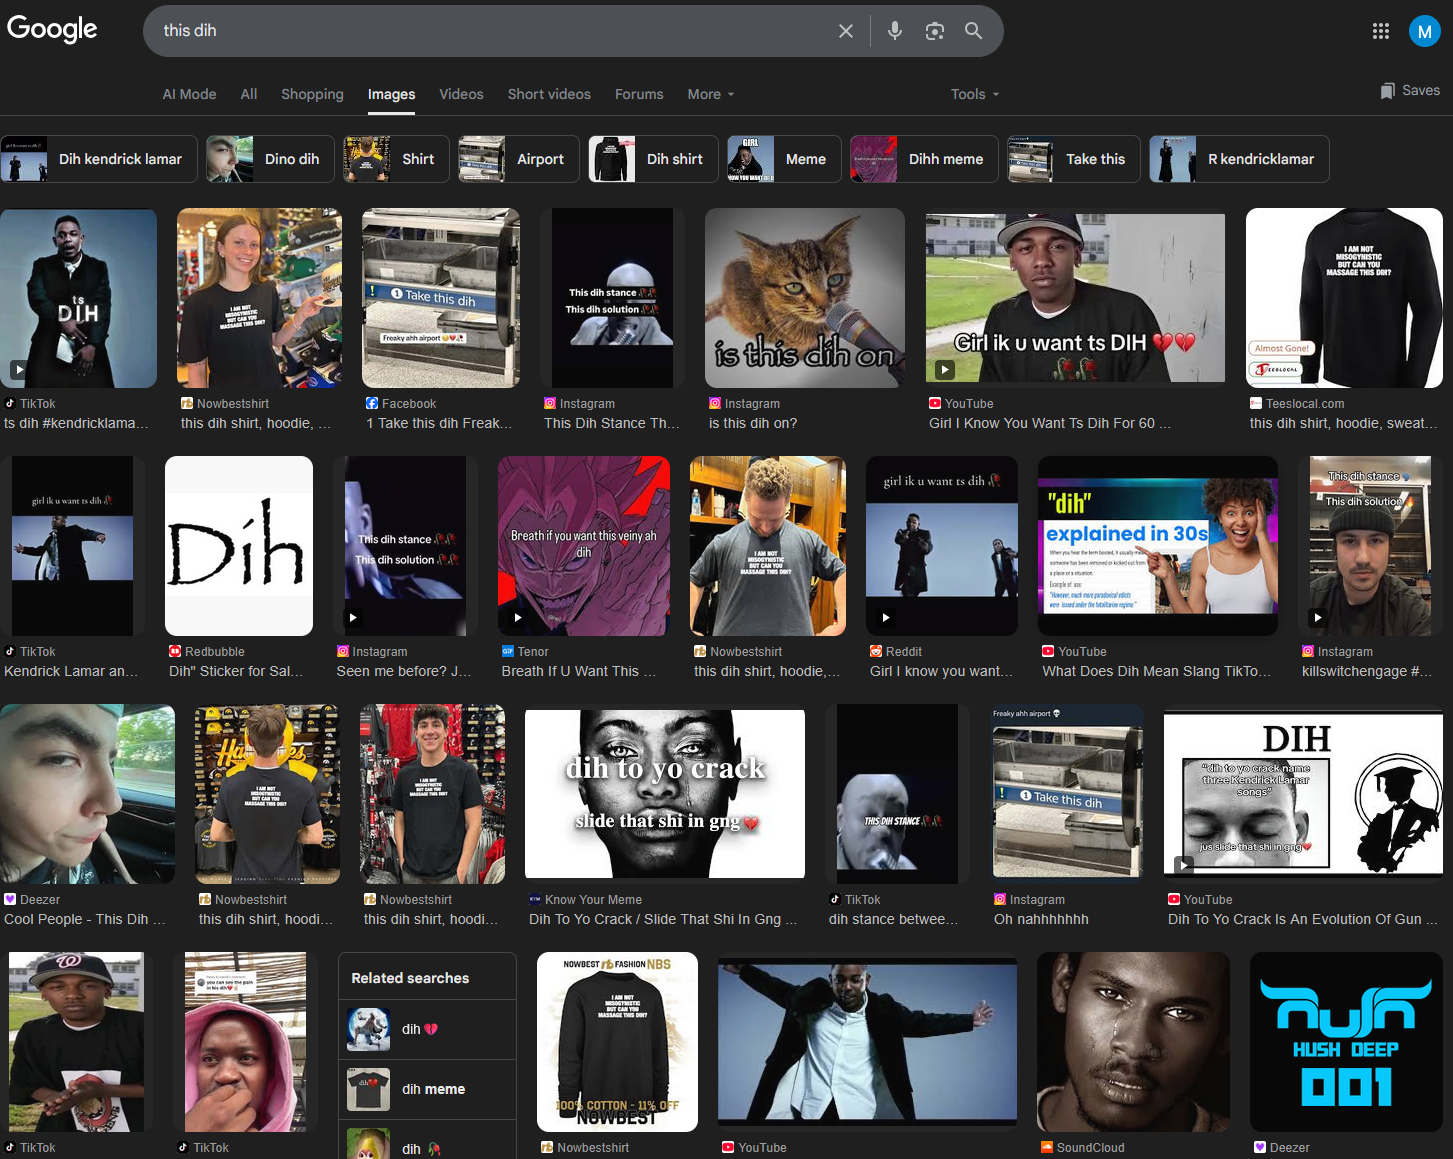Click the Google logo
The width and height of the screenshot is (1453, 1159).
click(x=52, y=29)
